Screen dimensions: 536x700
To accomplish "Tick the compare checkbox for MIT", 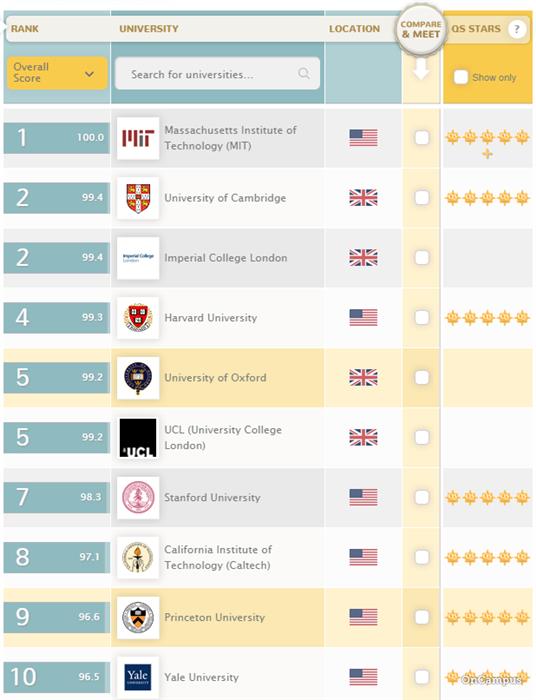I will point(422,138).
